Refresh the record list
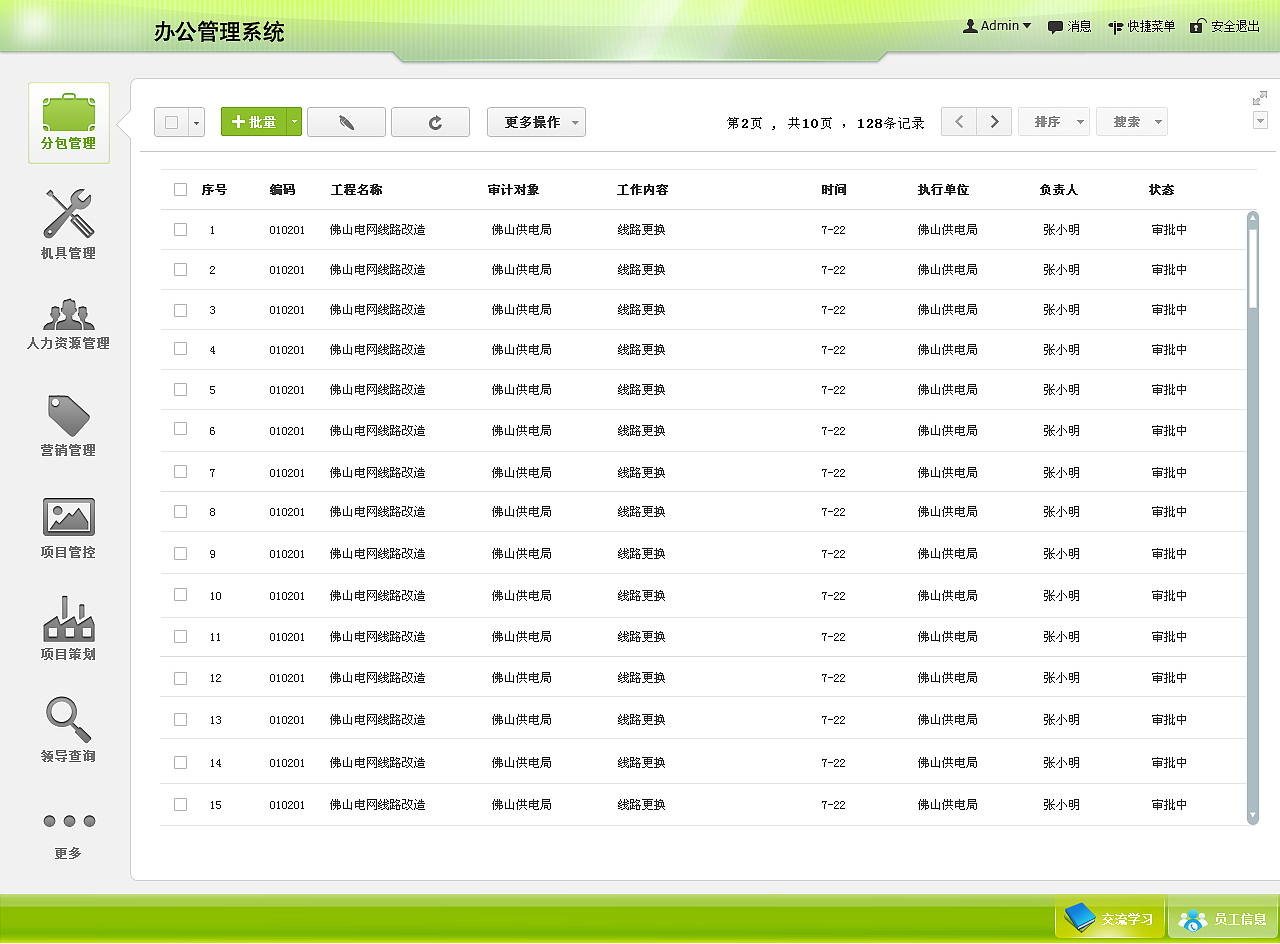 pyautogui.click(x=430, y=121)
